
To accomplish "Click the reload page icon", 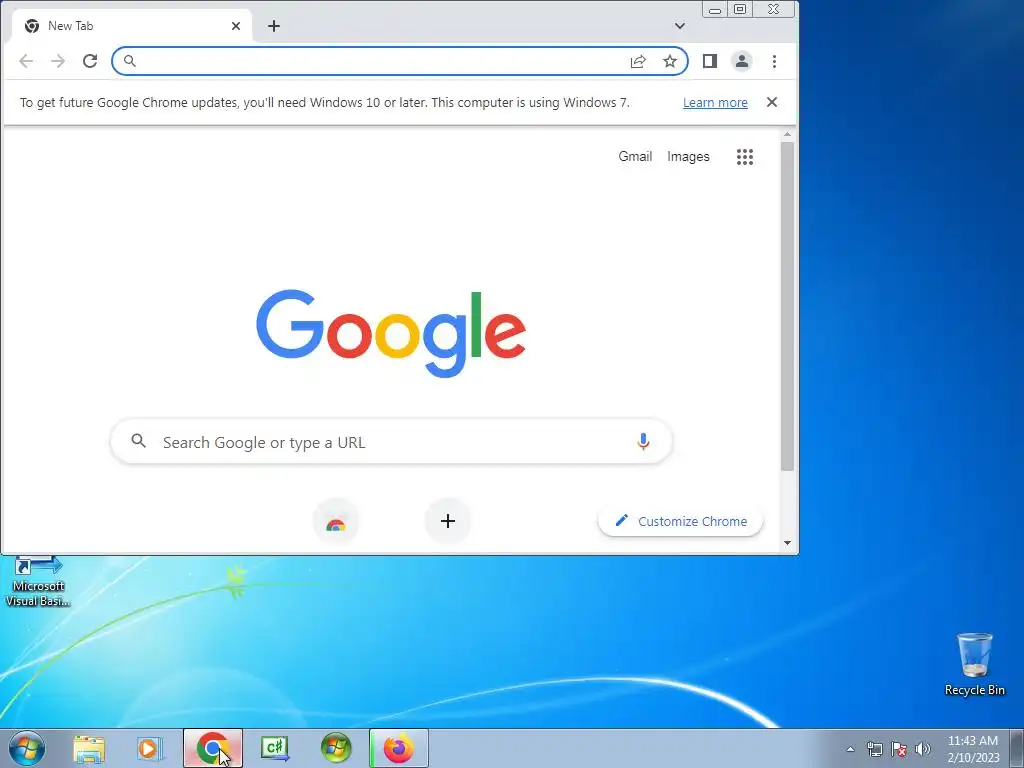I will tap(90, 61).
